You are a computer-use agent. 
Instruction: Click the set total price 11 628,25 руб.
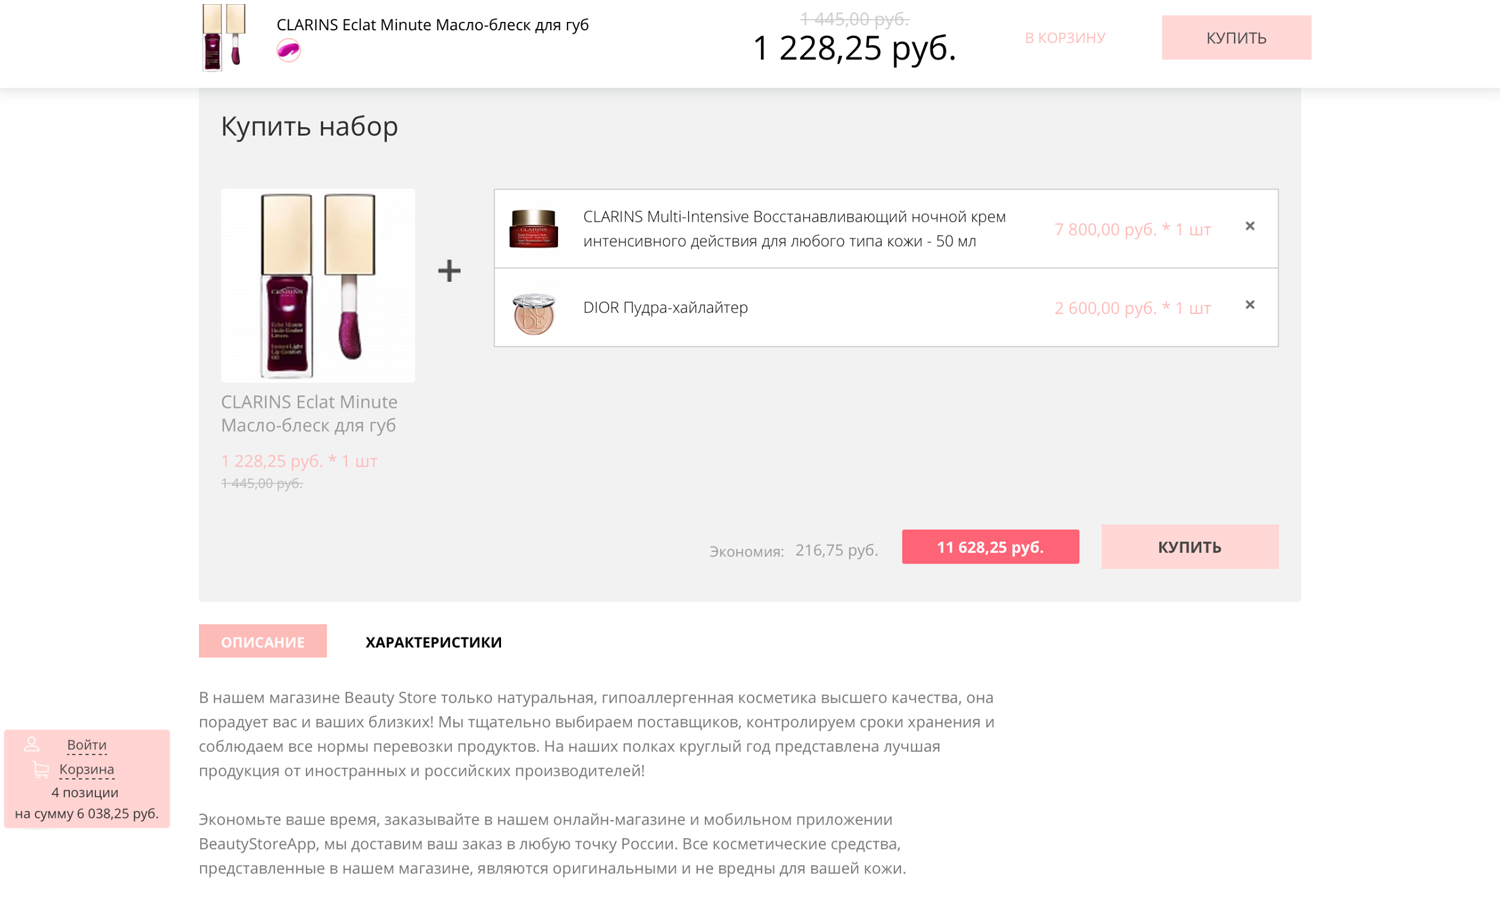[x=990, y=547]
